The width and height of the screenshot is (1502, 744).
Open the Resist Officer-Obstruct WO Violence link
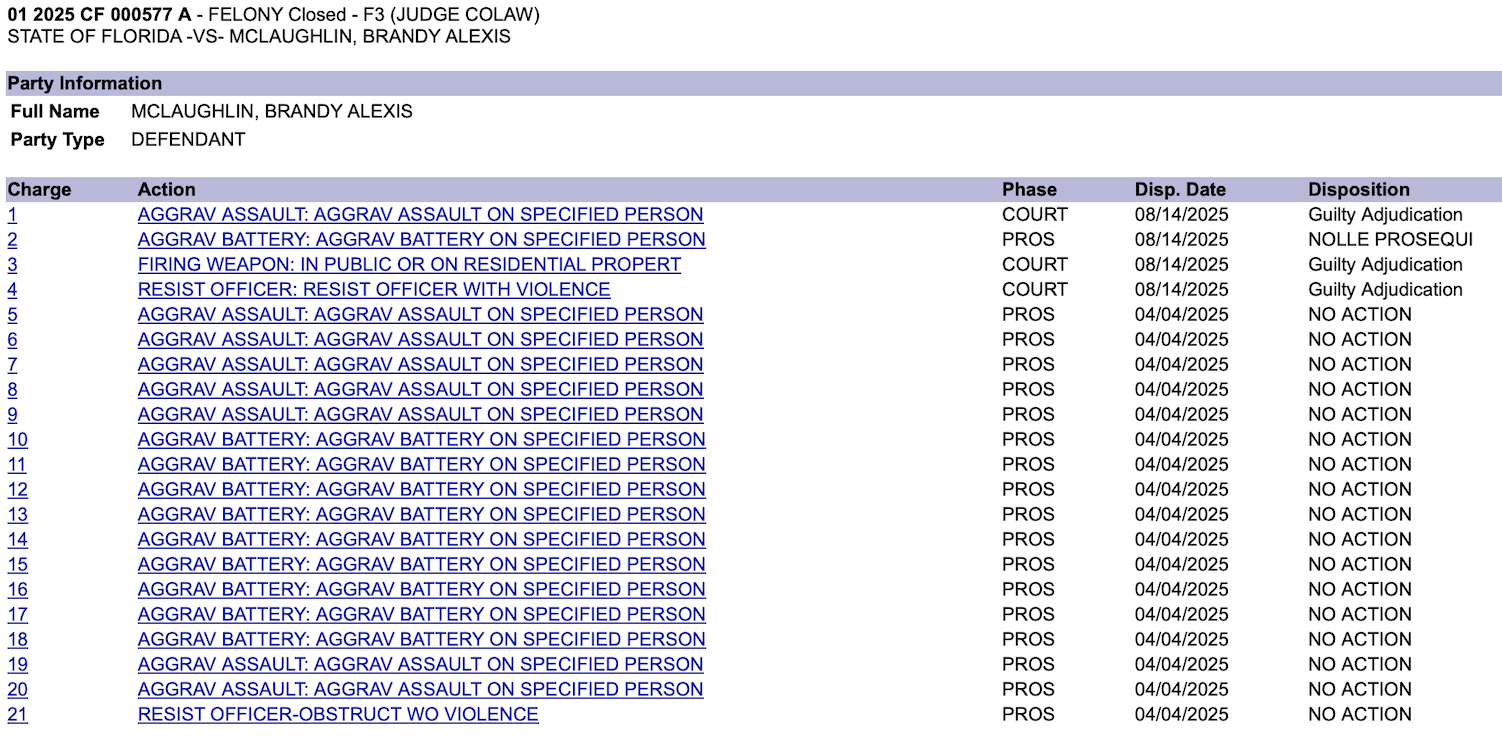pyautogui.click(x=338, y=715)
